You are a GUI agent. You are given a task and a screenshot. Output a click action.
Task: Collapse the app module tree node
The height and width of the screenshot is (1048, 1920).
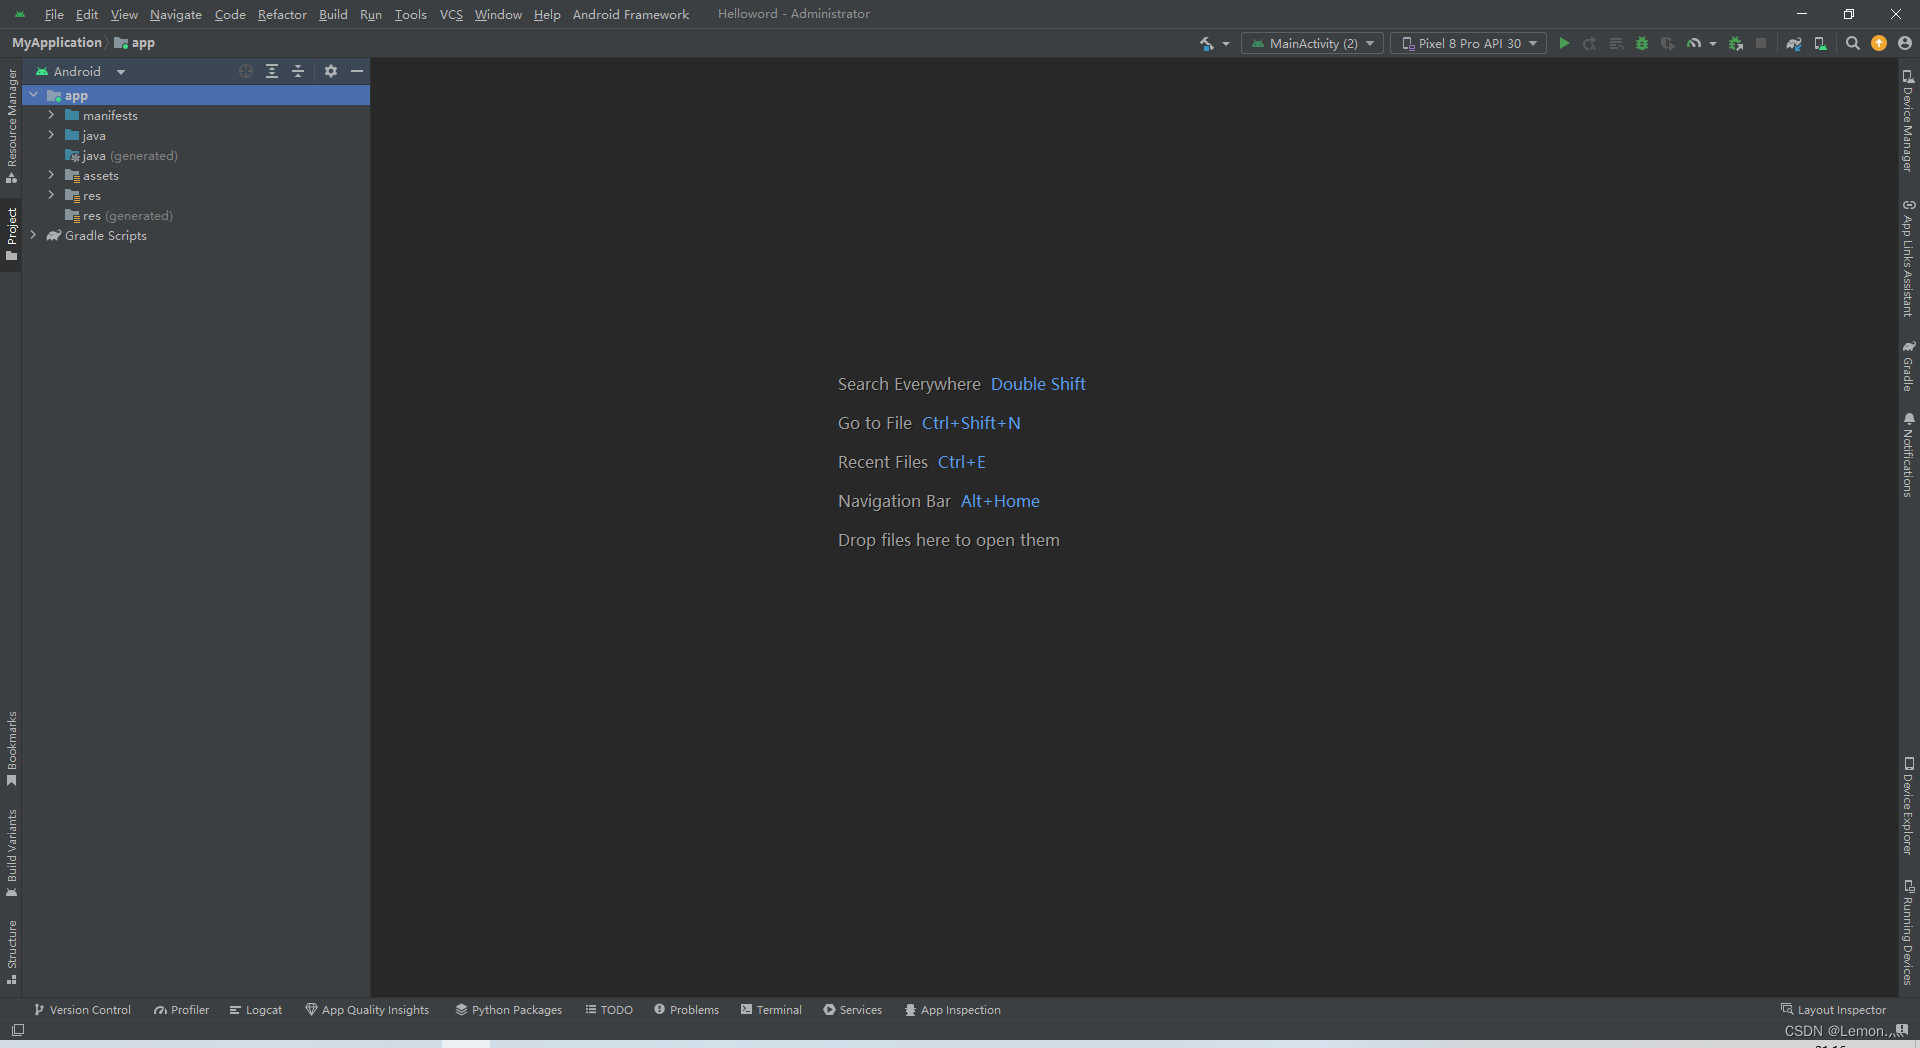[x=34, y=95]
